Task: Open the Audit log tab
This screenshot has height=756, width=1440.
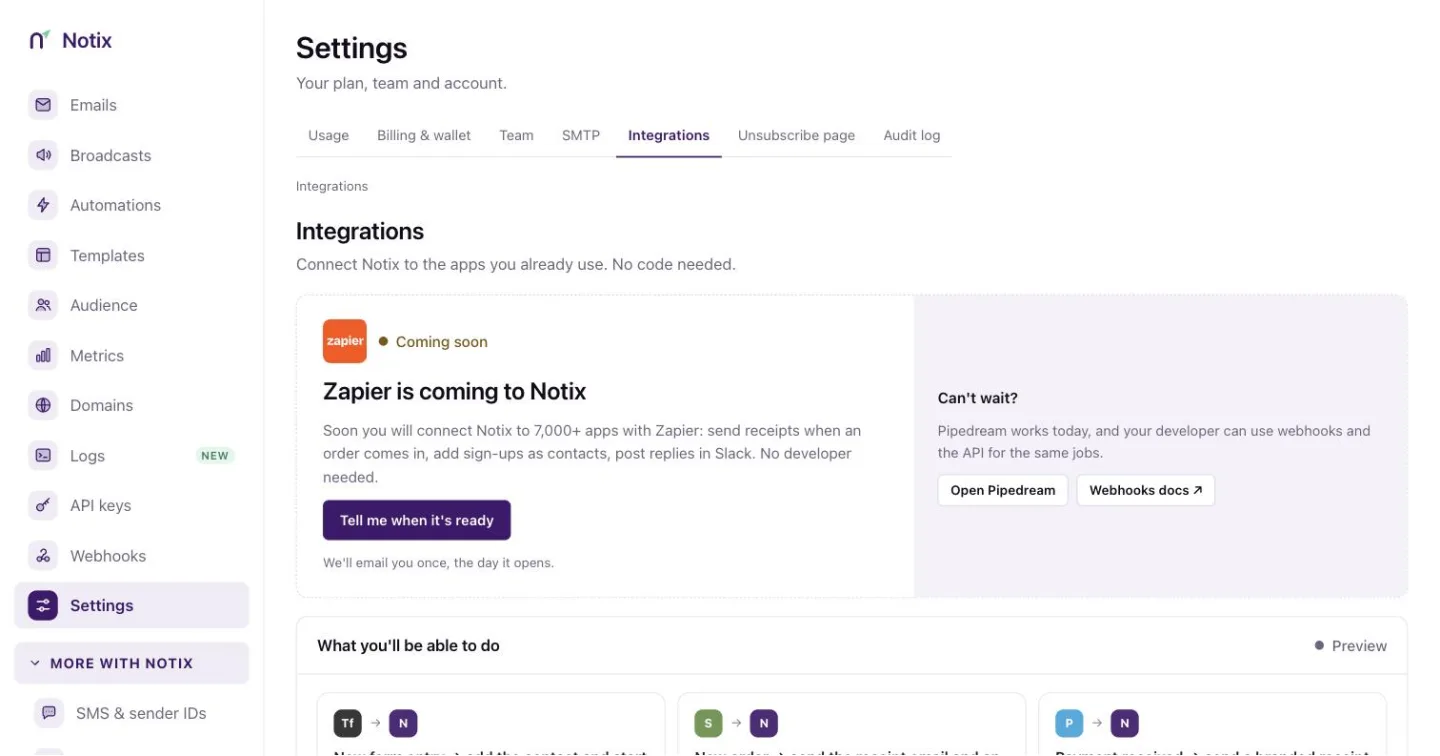Action: [912, 135]
